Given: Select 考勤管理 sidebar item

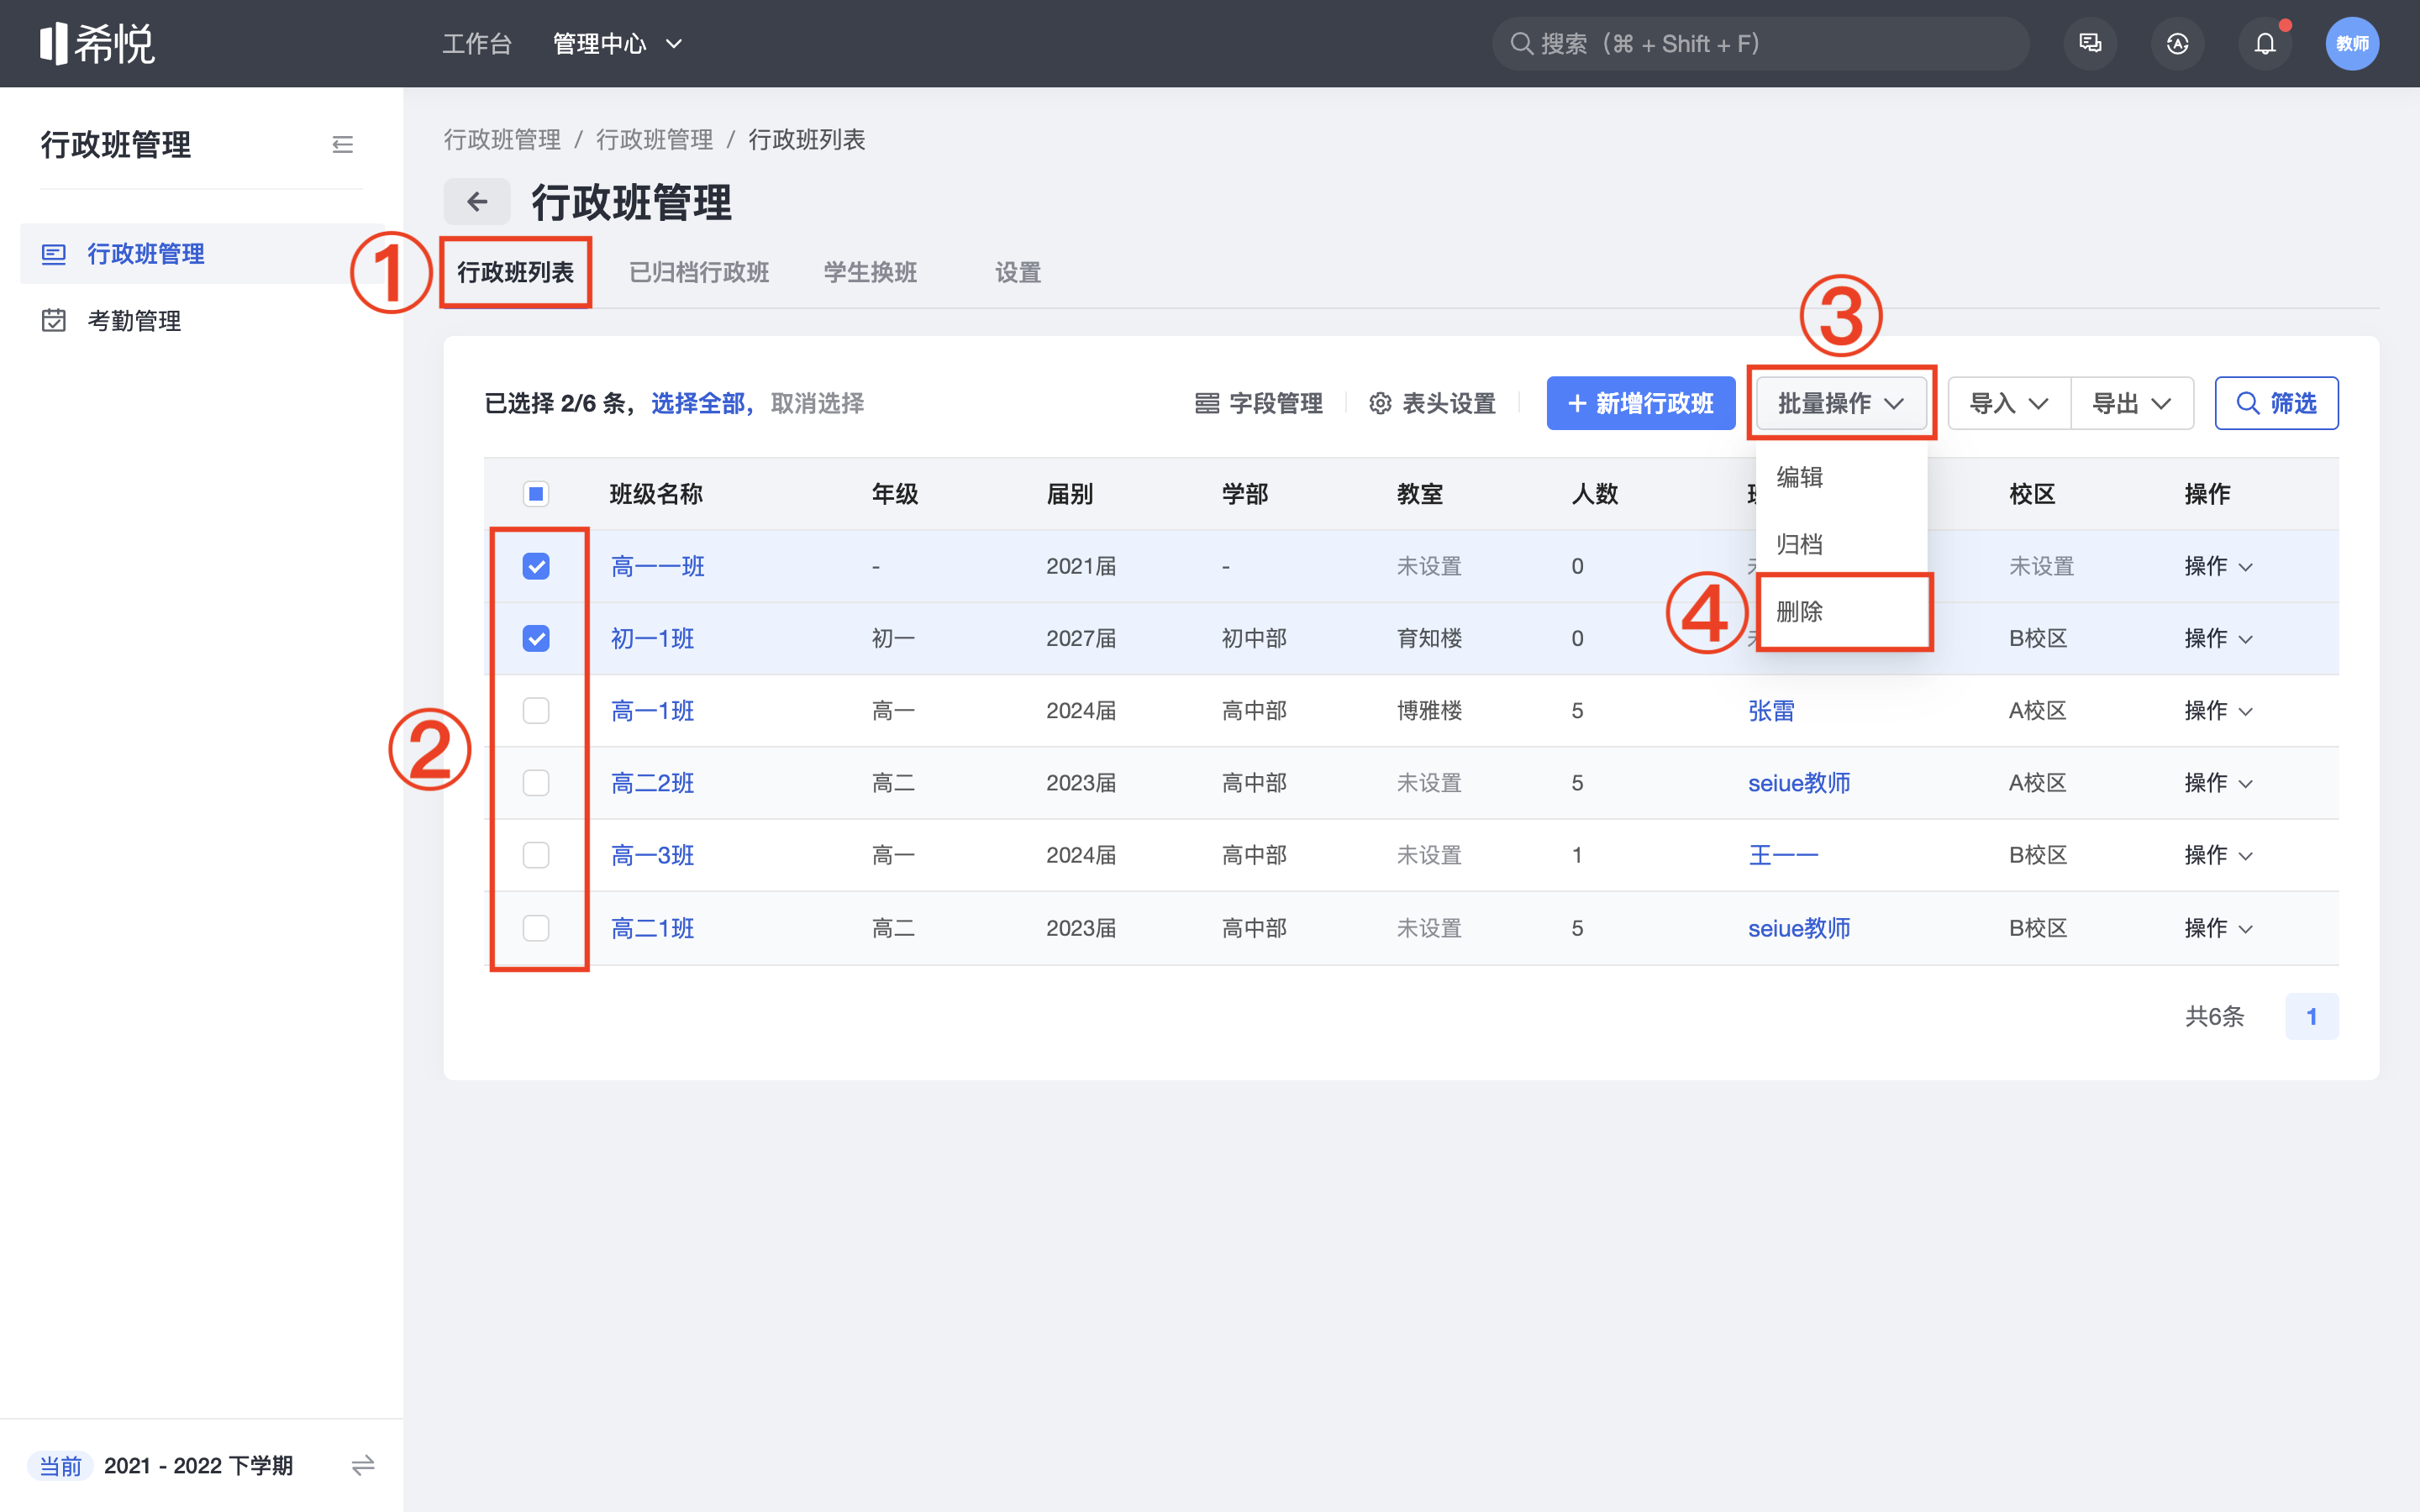Looking at the screenshot, I should (202, 320).
